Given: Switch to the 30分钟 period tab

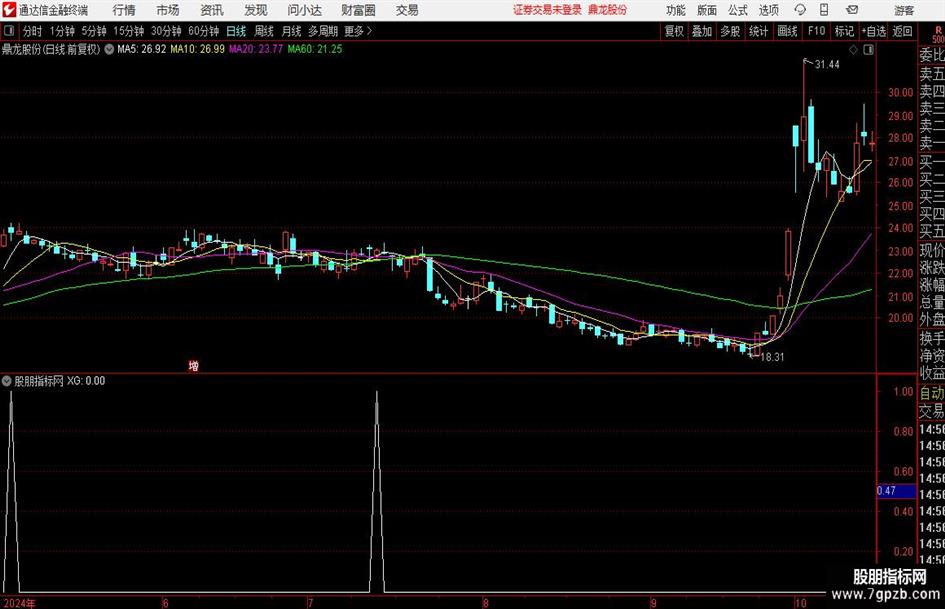Looking at the screenshot, I should [166, 31].
